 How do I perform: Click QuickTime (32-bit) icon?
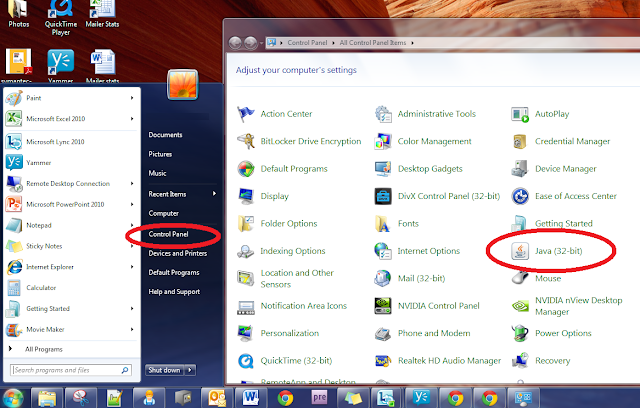(246, 360)
